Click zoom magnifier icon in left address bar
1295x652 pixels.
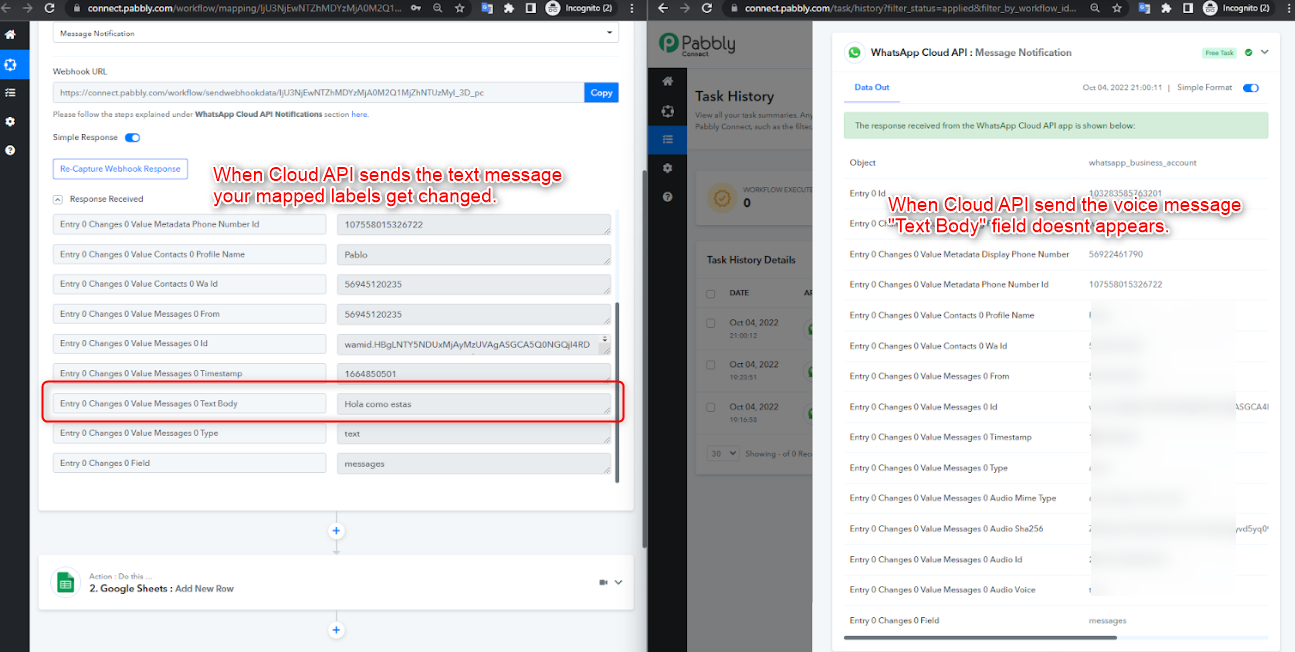pos(437,8)
